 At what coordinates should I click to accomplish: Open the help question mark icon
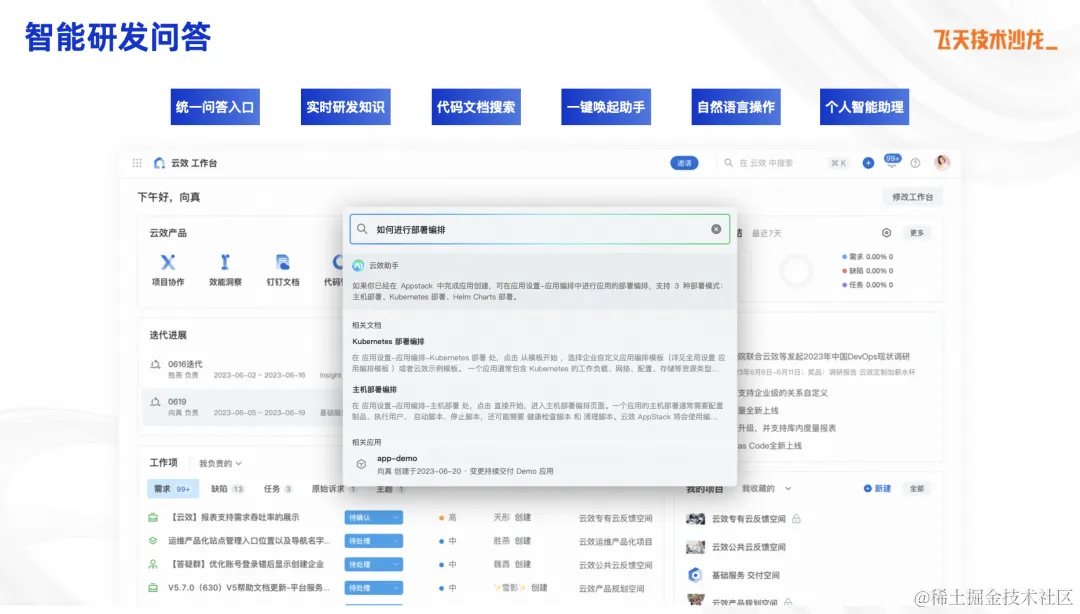coord(915,163)
